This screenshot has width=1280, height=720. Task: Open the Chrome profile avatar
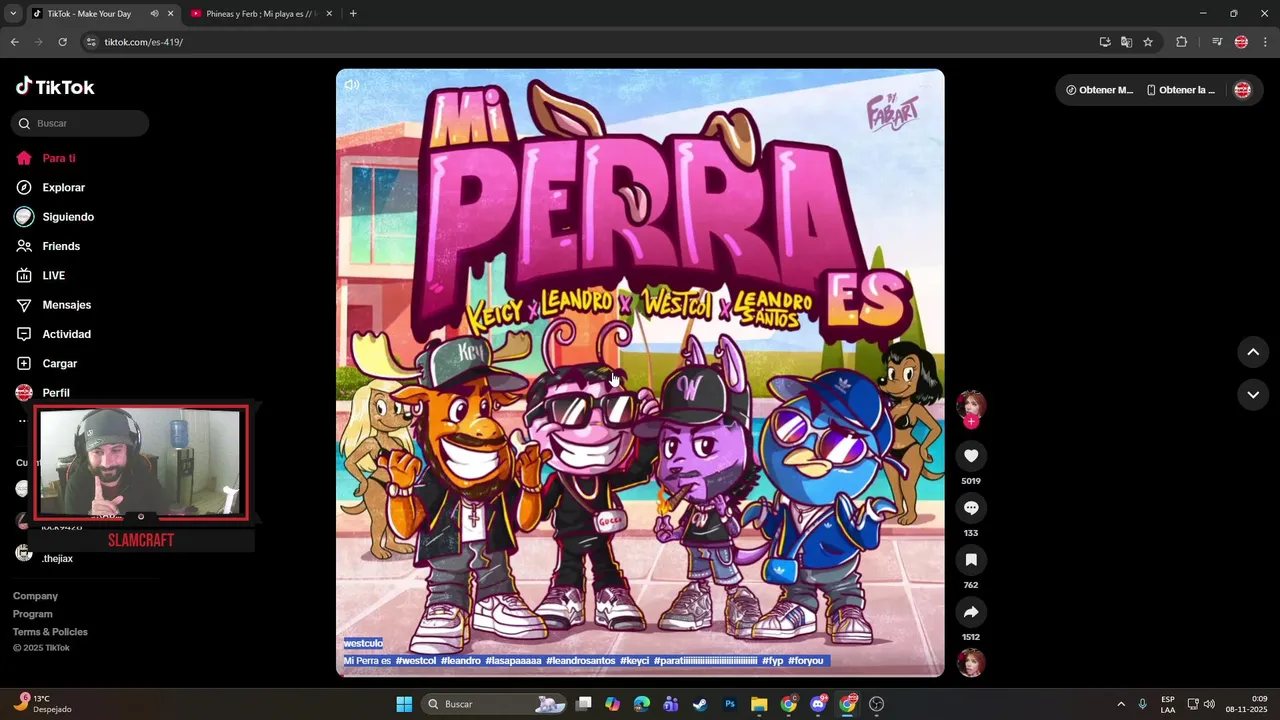[x=1241, y=42]
